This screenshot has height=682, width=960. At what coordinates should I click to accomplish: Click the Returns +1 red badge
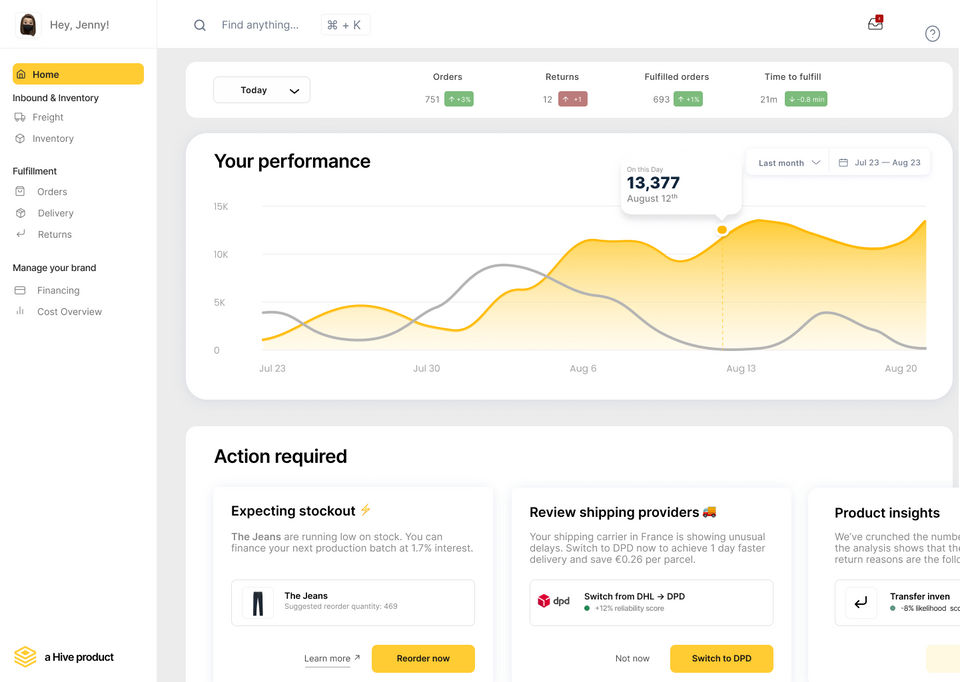[x=572, y=99]
